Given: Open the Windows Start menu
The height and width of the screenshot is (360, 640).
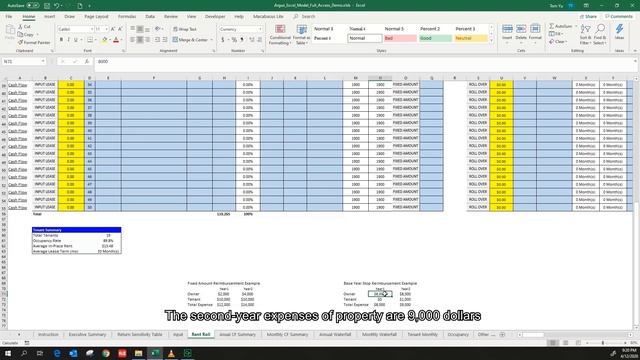Looking at the screenshot, I should coord(7,353).
